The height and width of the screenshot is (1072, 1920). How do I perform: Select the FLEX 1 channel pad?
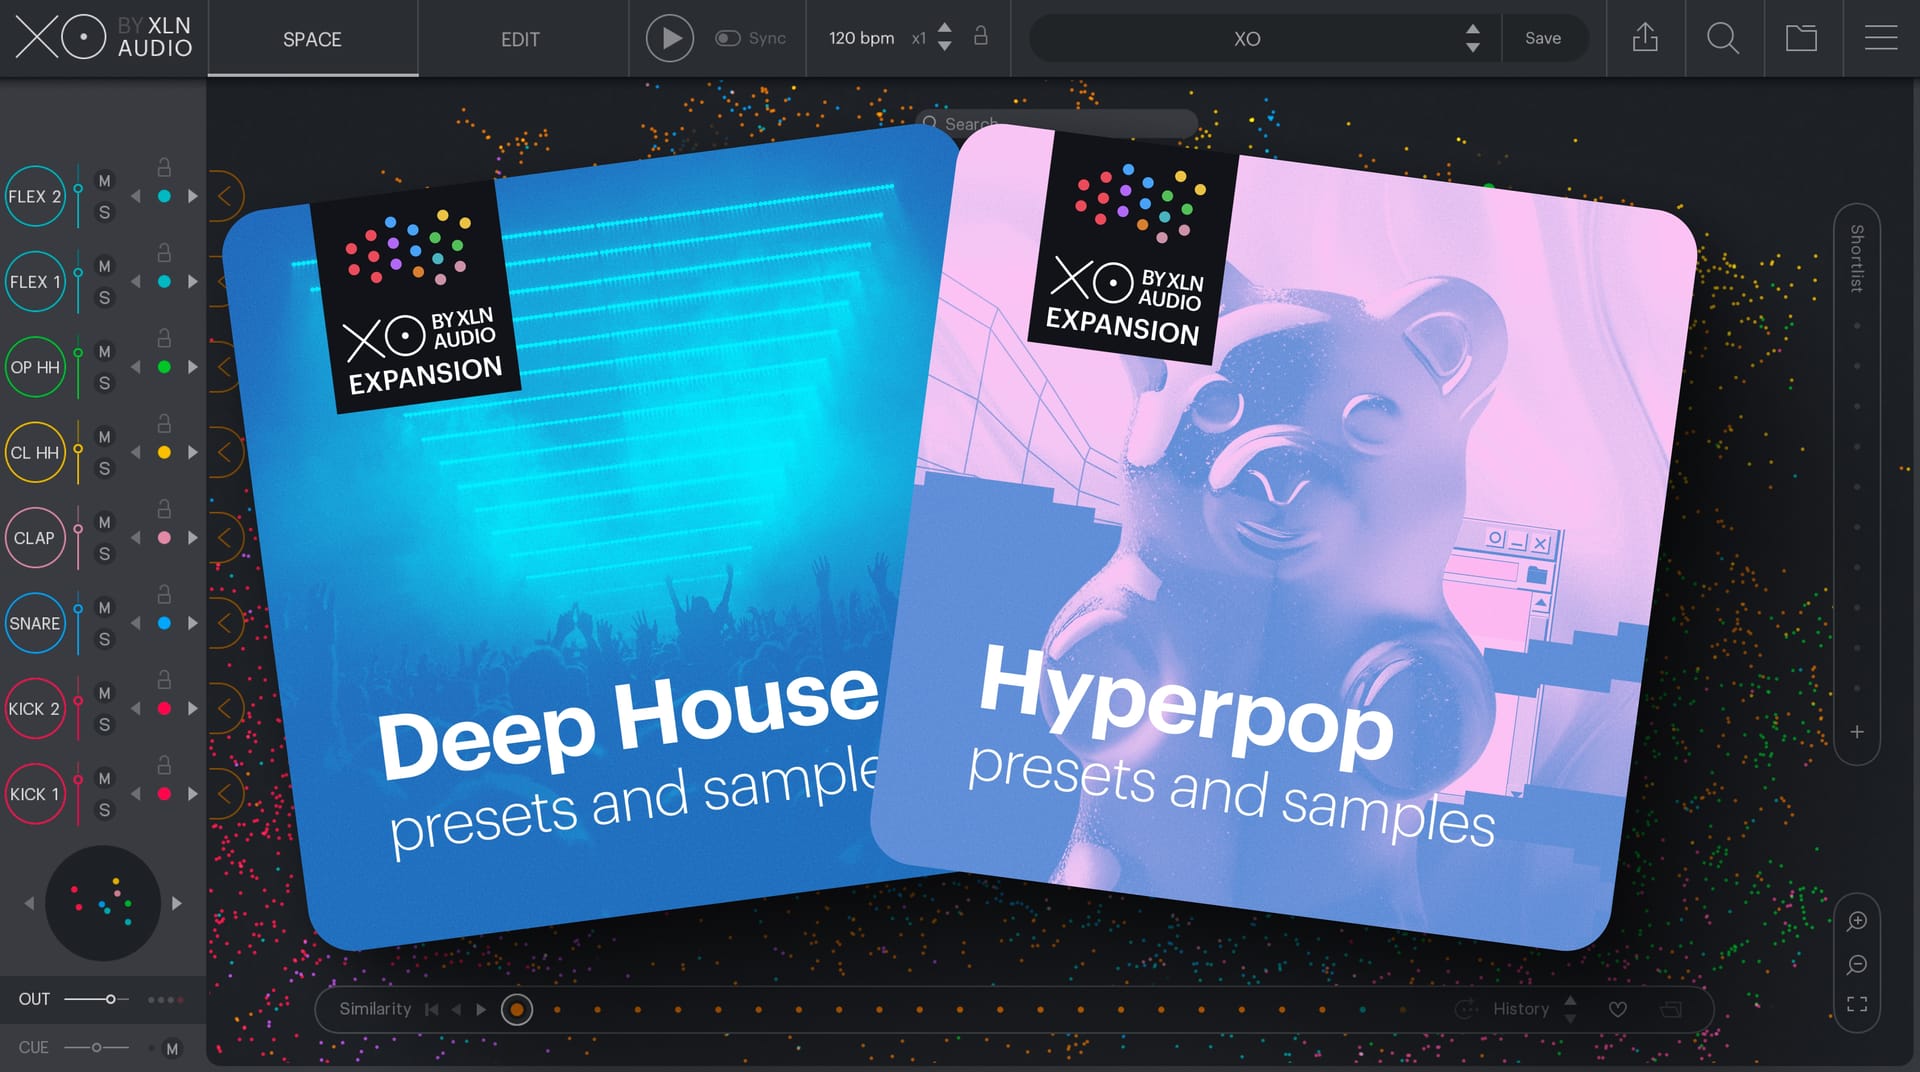(x=35, y=282)
